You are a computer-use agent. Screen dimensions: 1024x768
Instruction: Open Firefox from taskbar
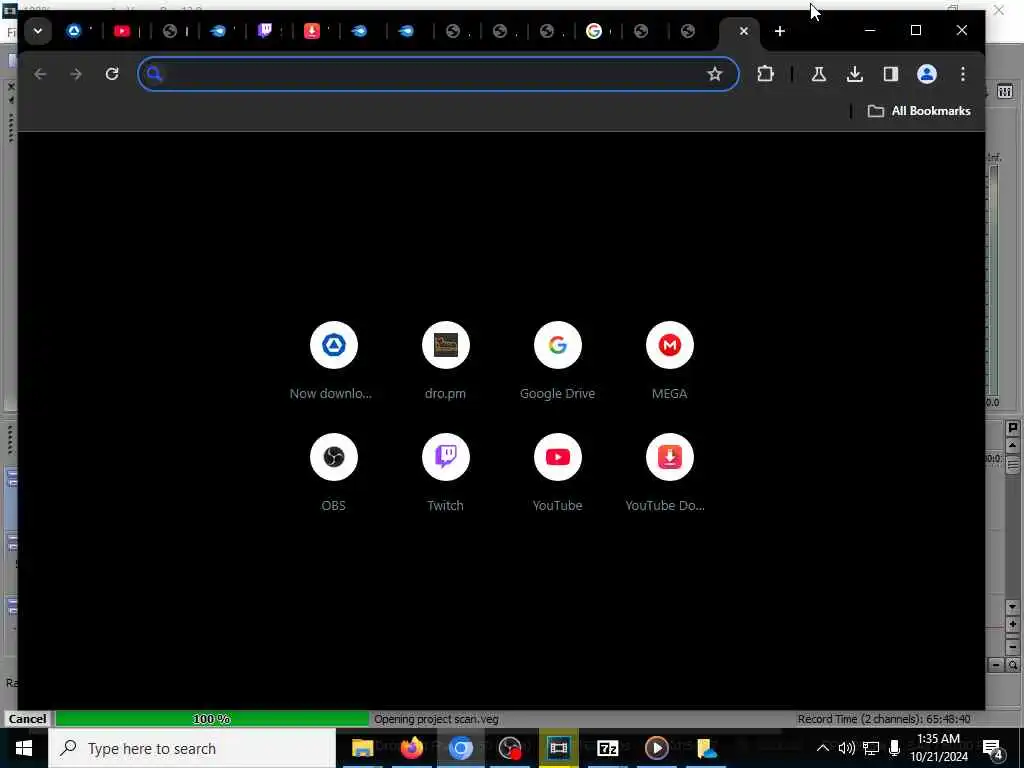(x=411, y=748)
